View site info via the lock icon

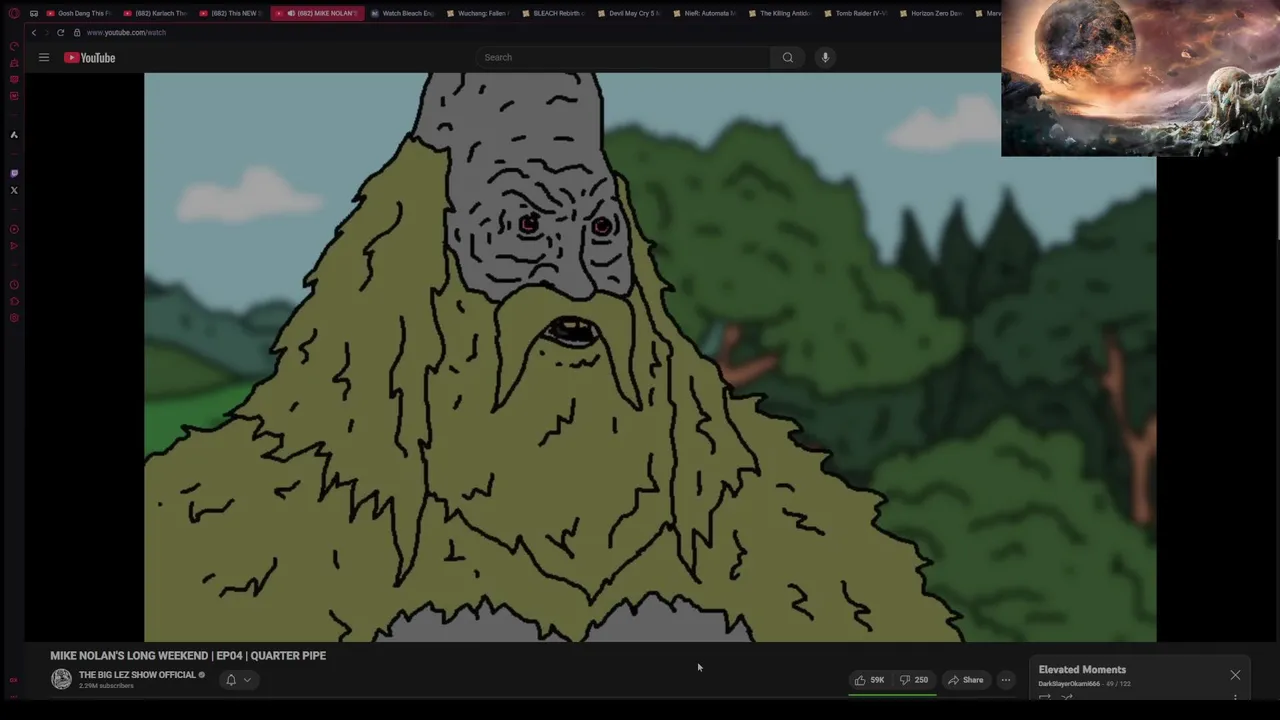click(77, 32)
